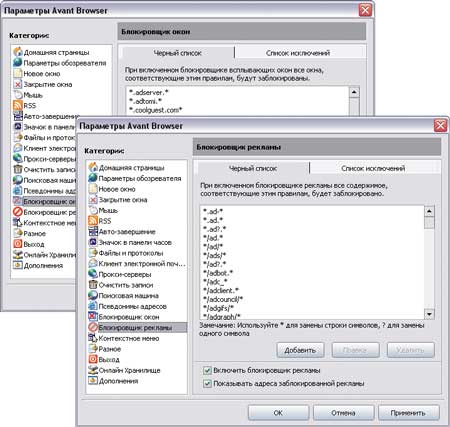Switch to Список исключений tab in ad blocker
This screenshot has width=450, height=427.
373,168
